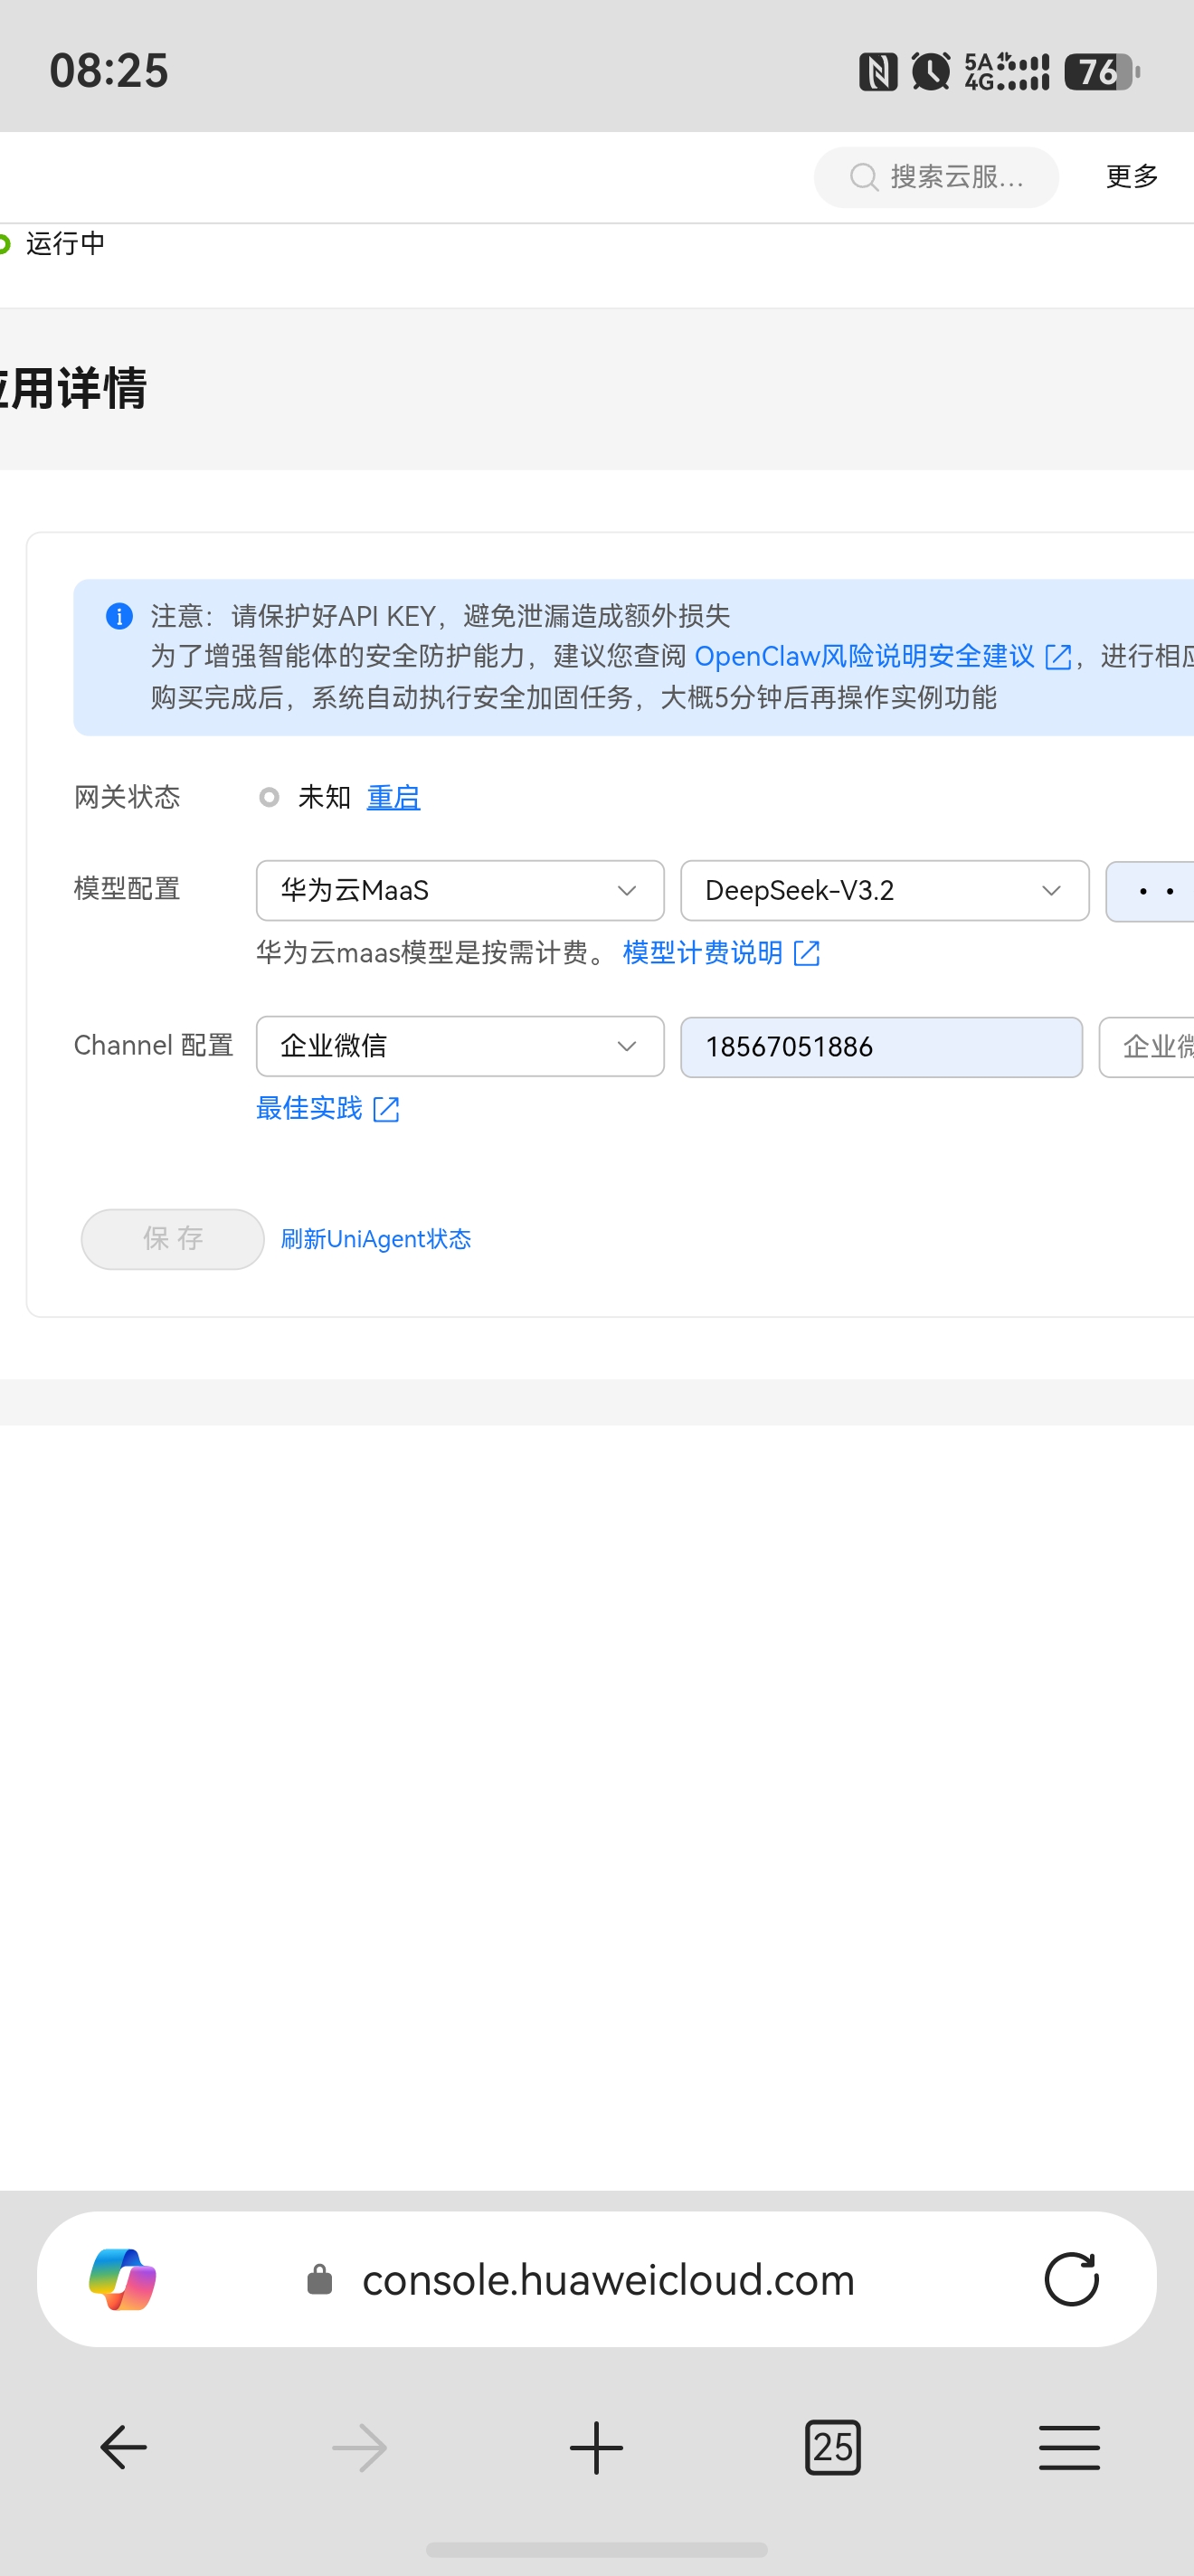Tap the 08:25 clock
The image size is (1194, 2576).
(109, 71)
